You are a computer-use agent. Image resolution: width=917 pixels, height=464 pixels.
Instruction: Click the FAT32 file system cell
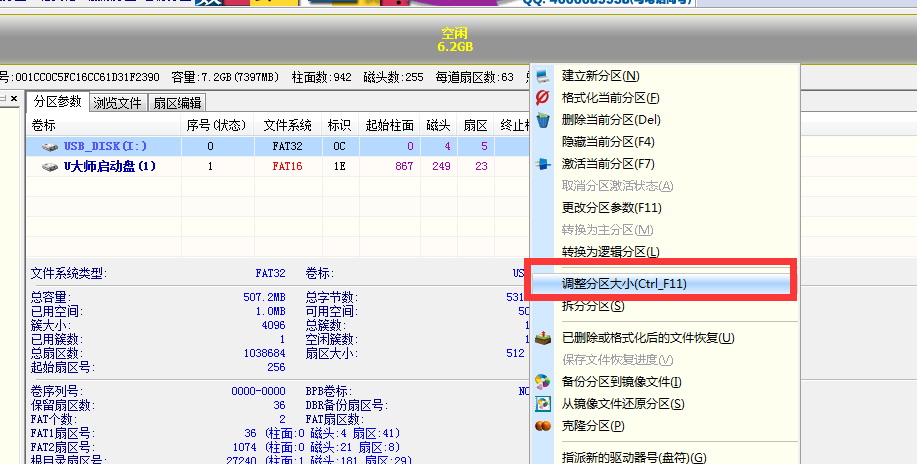pos(287,146)
